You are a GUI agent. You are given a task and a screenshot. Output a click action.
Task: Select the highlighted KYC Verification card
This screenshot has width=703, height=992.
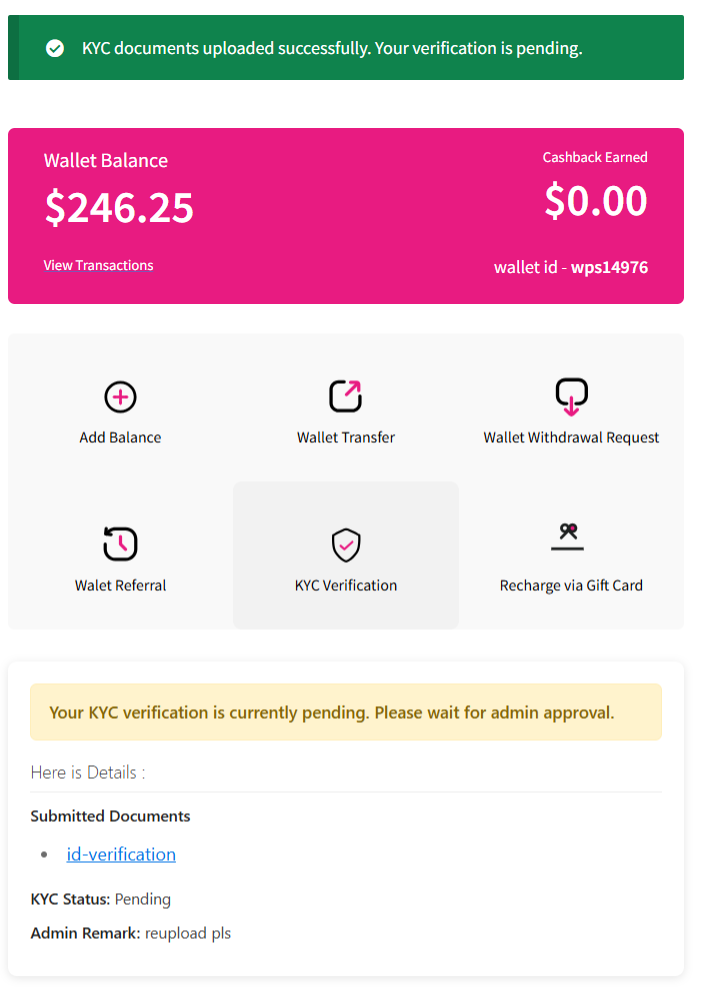(x=345, y=555)
